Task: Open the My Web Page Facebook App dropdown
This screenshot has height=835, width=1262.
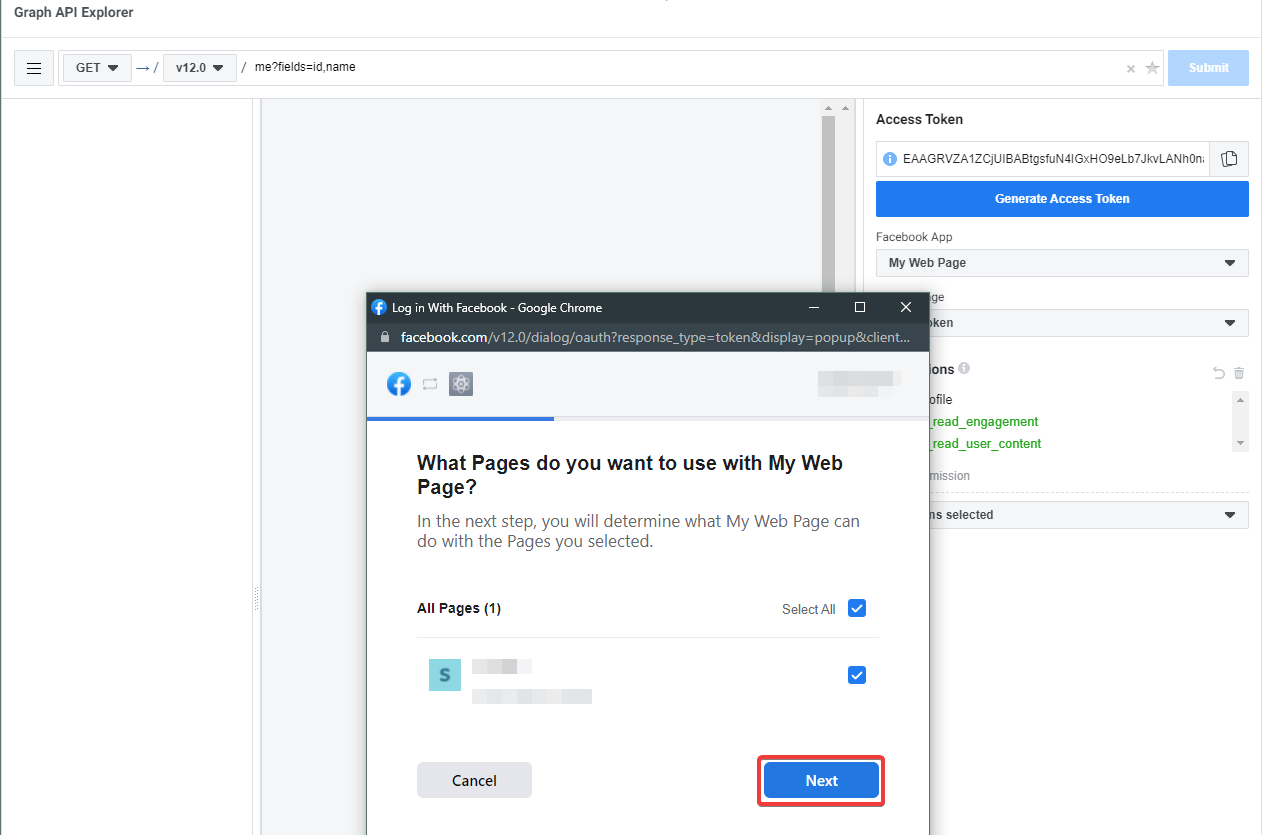Action: 1062,263
